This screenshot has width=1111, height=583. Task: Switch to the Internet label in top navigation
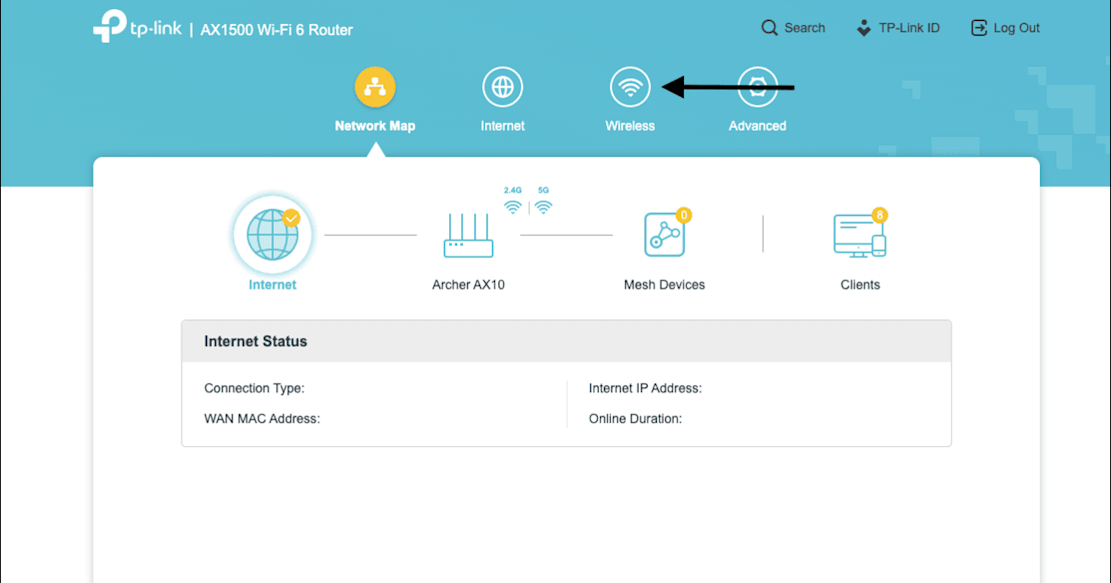coord(502,126)
